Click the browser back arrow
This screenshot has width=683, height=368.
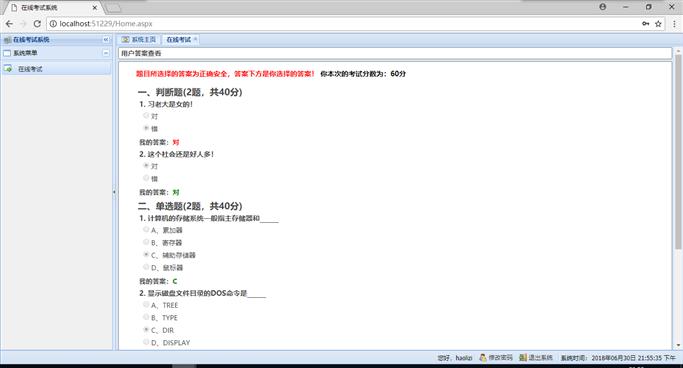(9, 24)
